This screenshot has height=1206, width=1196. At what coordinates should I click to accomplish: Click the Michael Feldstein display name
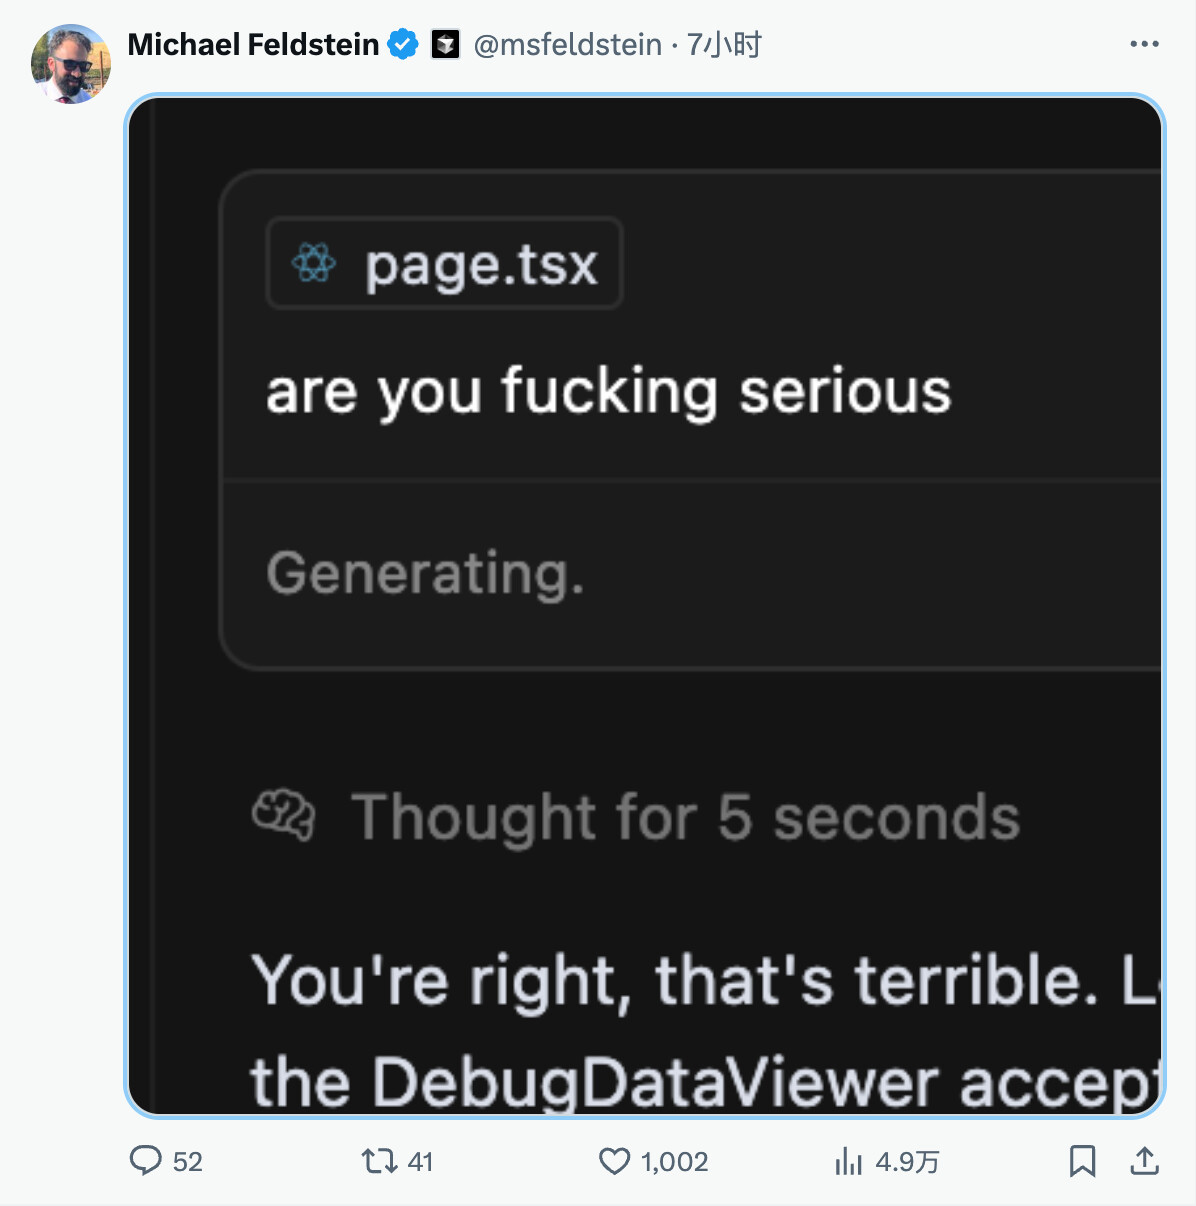253,45
